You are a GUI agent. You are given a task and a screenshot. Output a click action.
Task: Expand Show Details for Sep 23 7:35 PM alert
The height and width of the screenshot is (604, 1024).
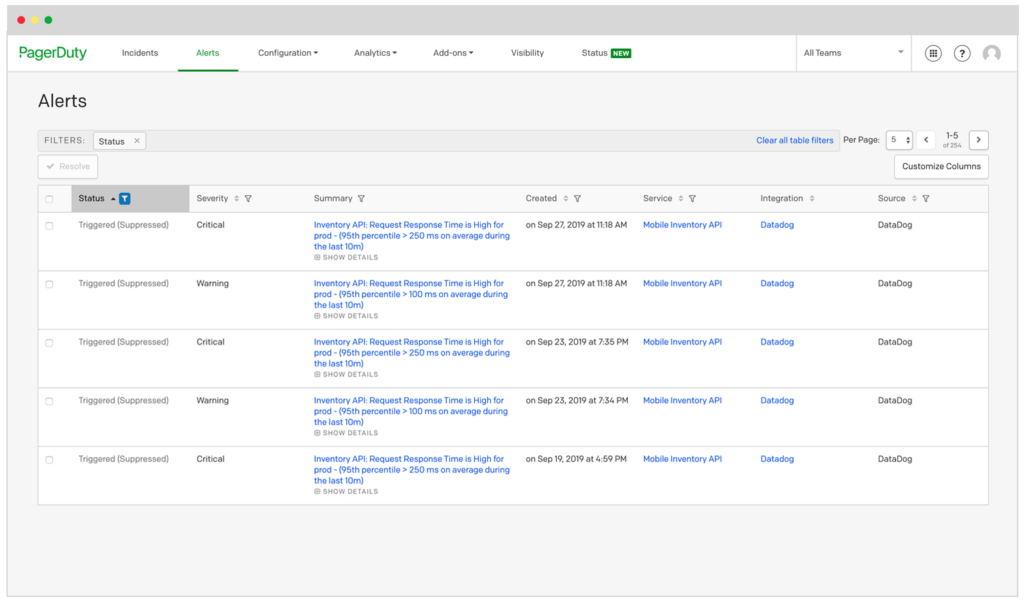[346, 375]
